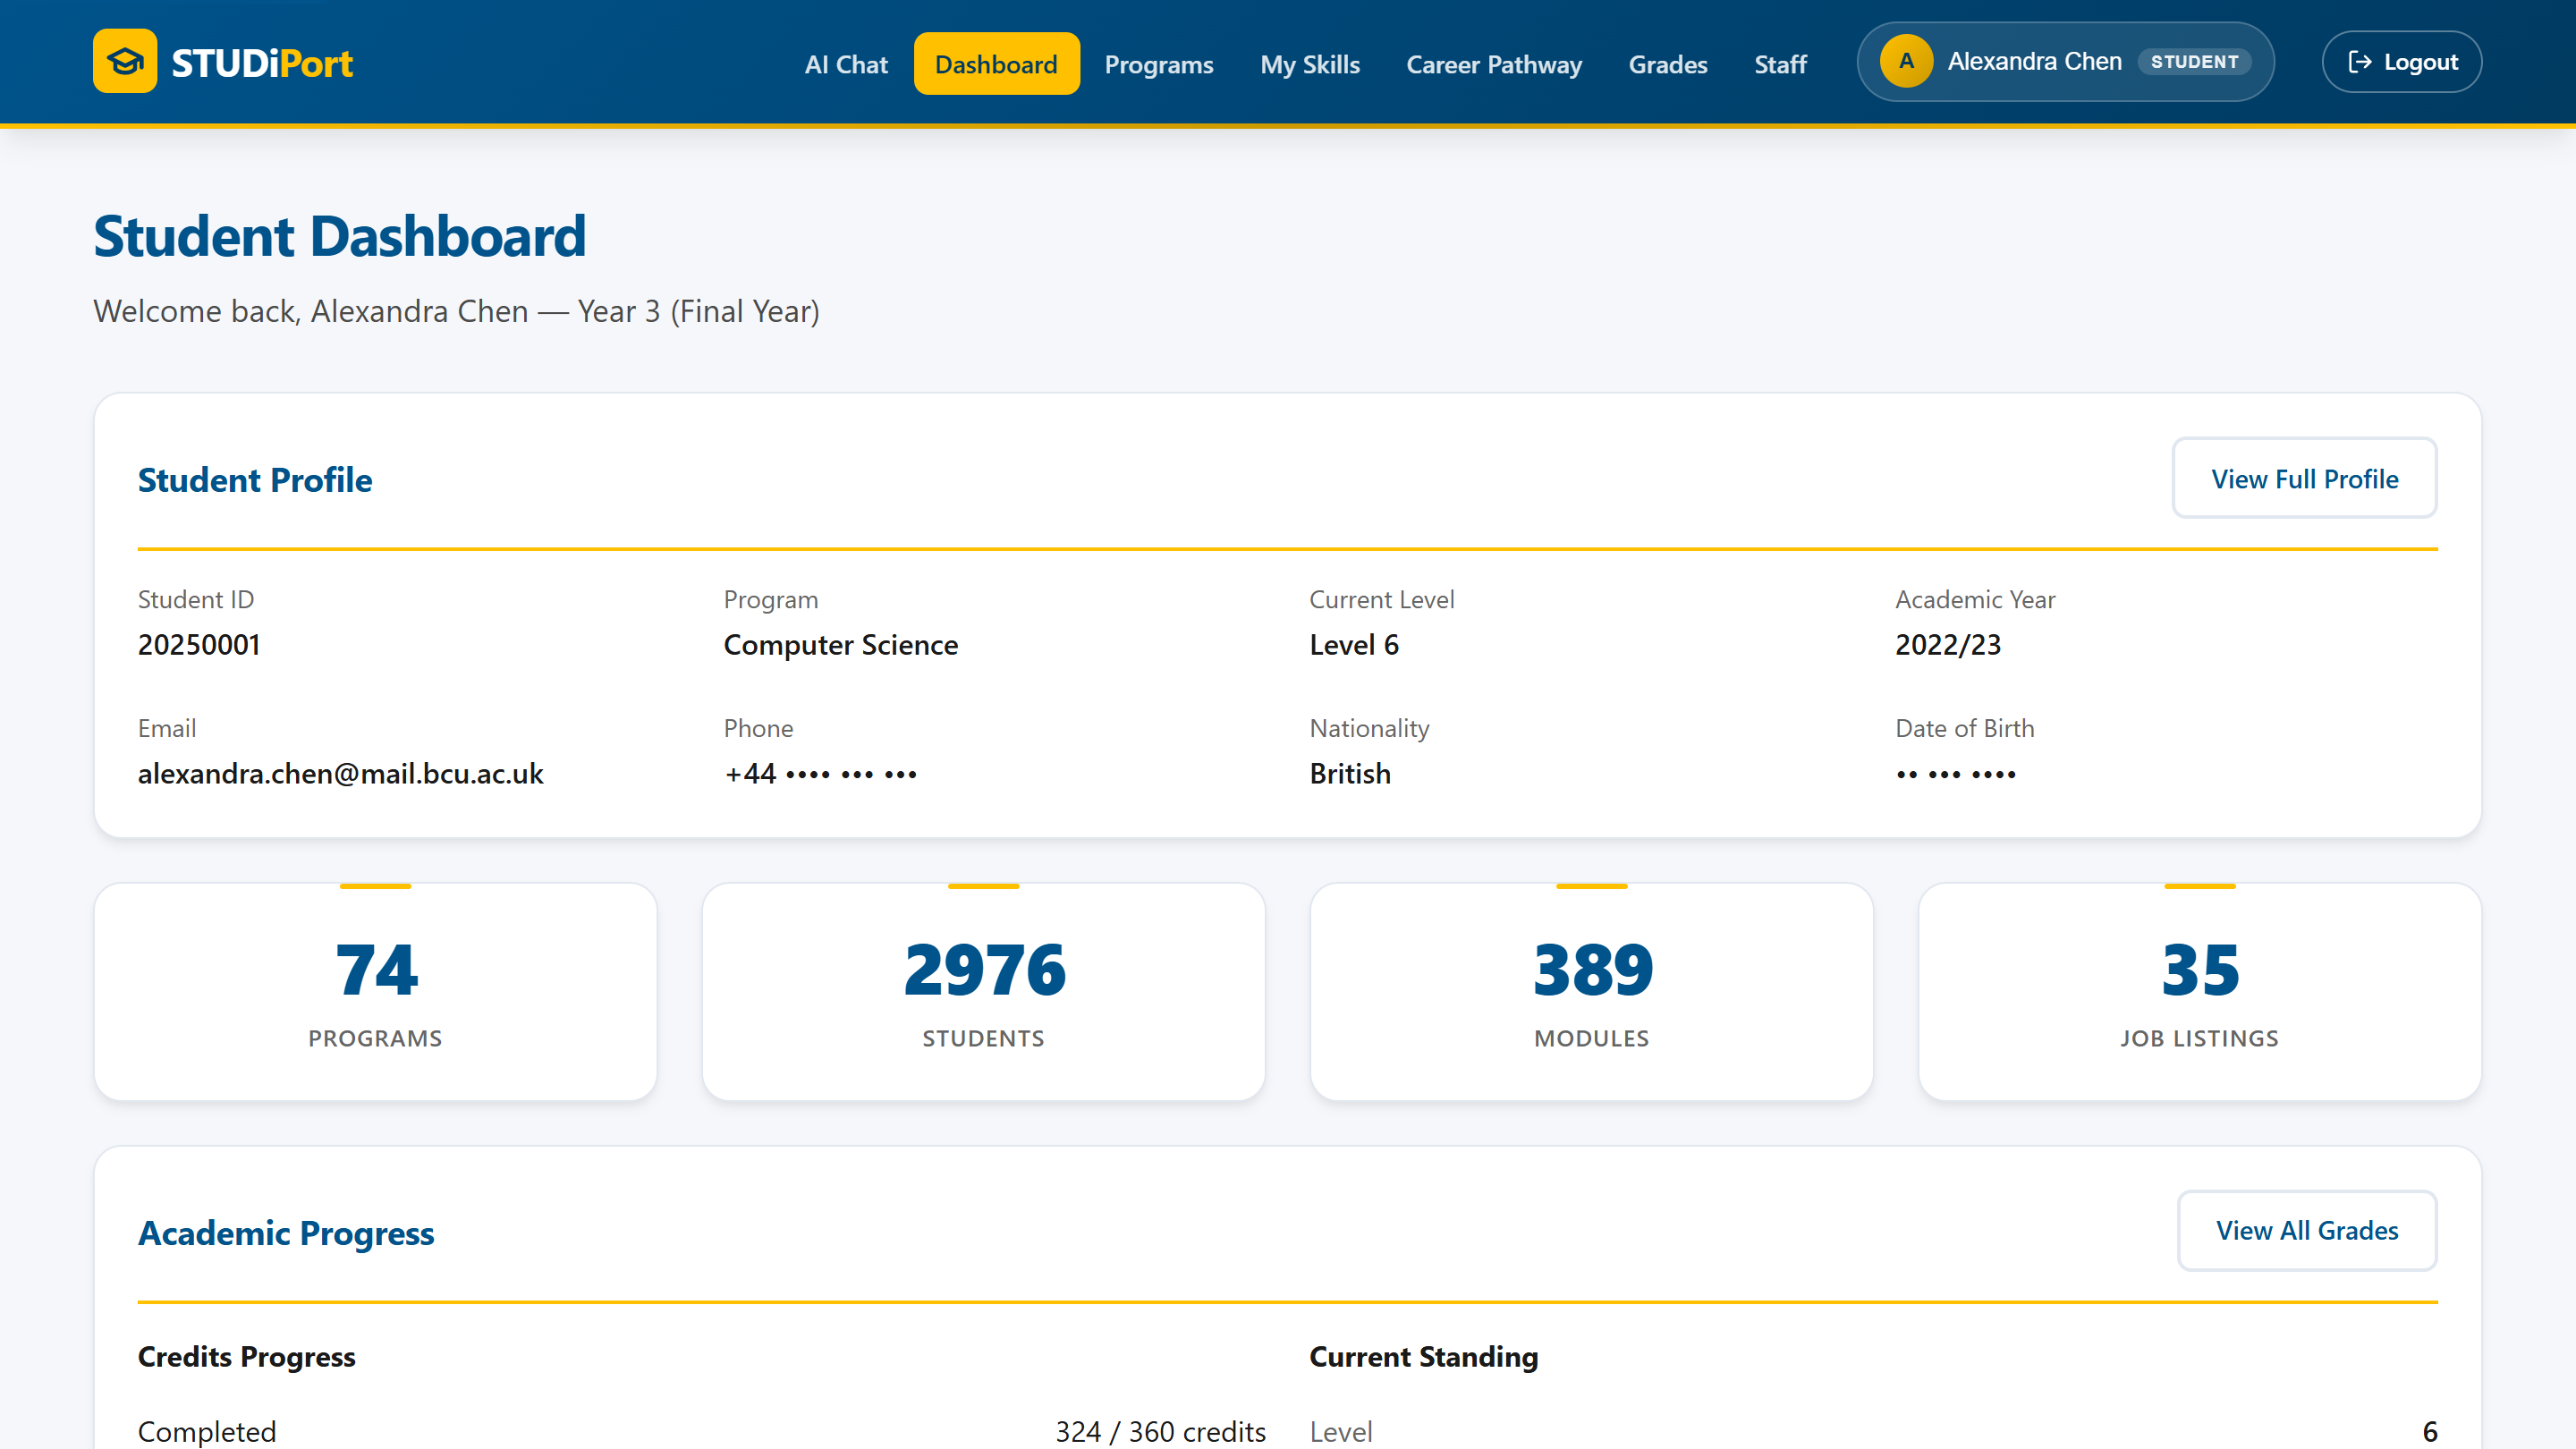Click the masked phone number +44
Viewport: 2576px width, 1449px height.
[x=820, y=773]
